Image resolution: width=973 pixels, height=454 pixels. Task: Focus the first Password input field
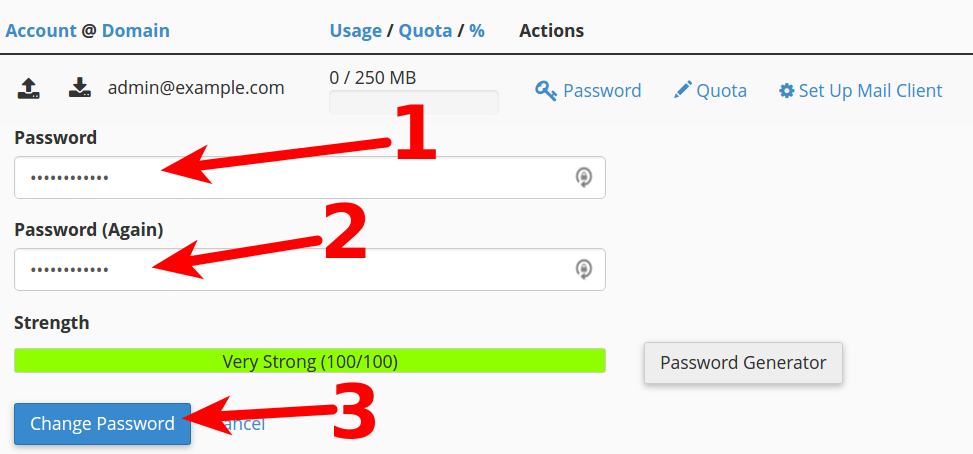290,178
